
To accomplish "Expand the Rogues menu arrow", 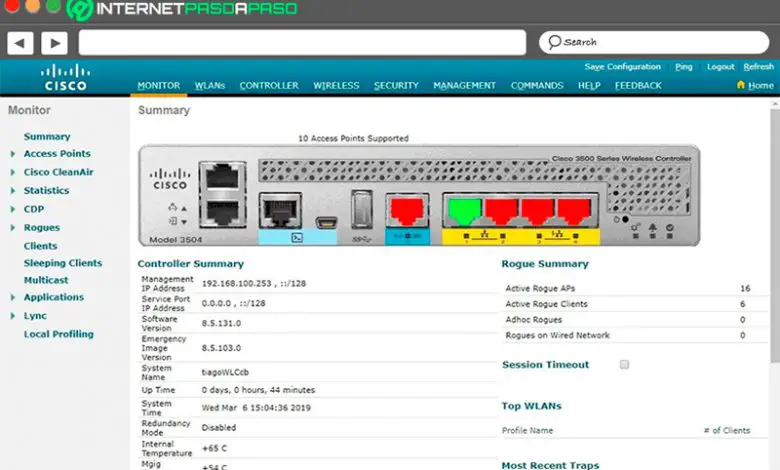I will click(13, 227).
